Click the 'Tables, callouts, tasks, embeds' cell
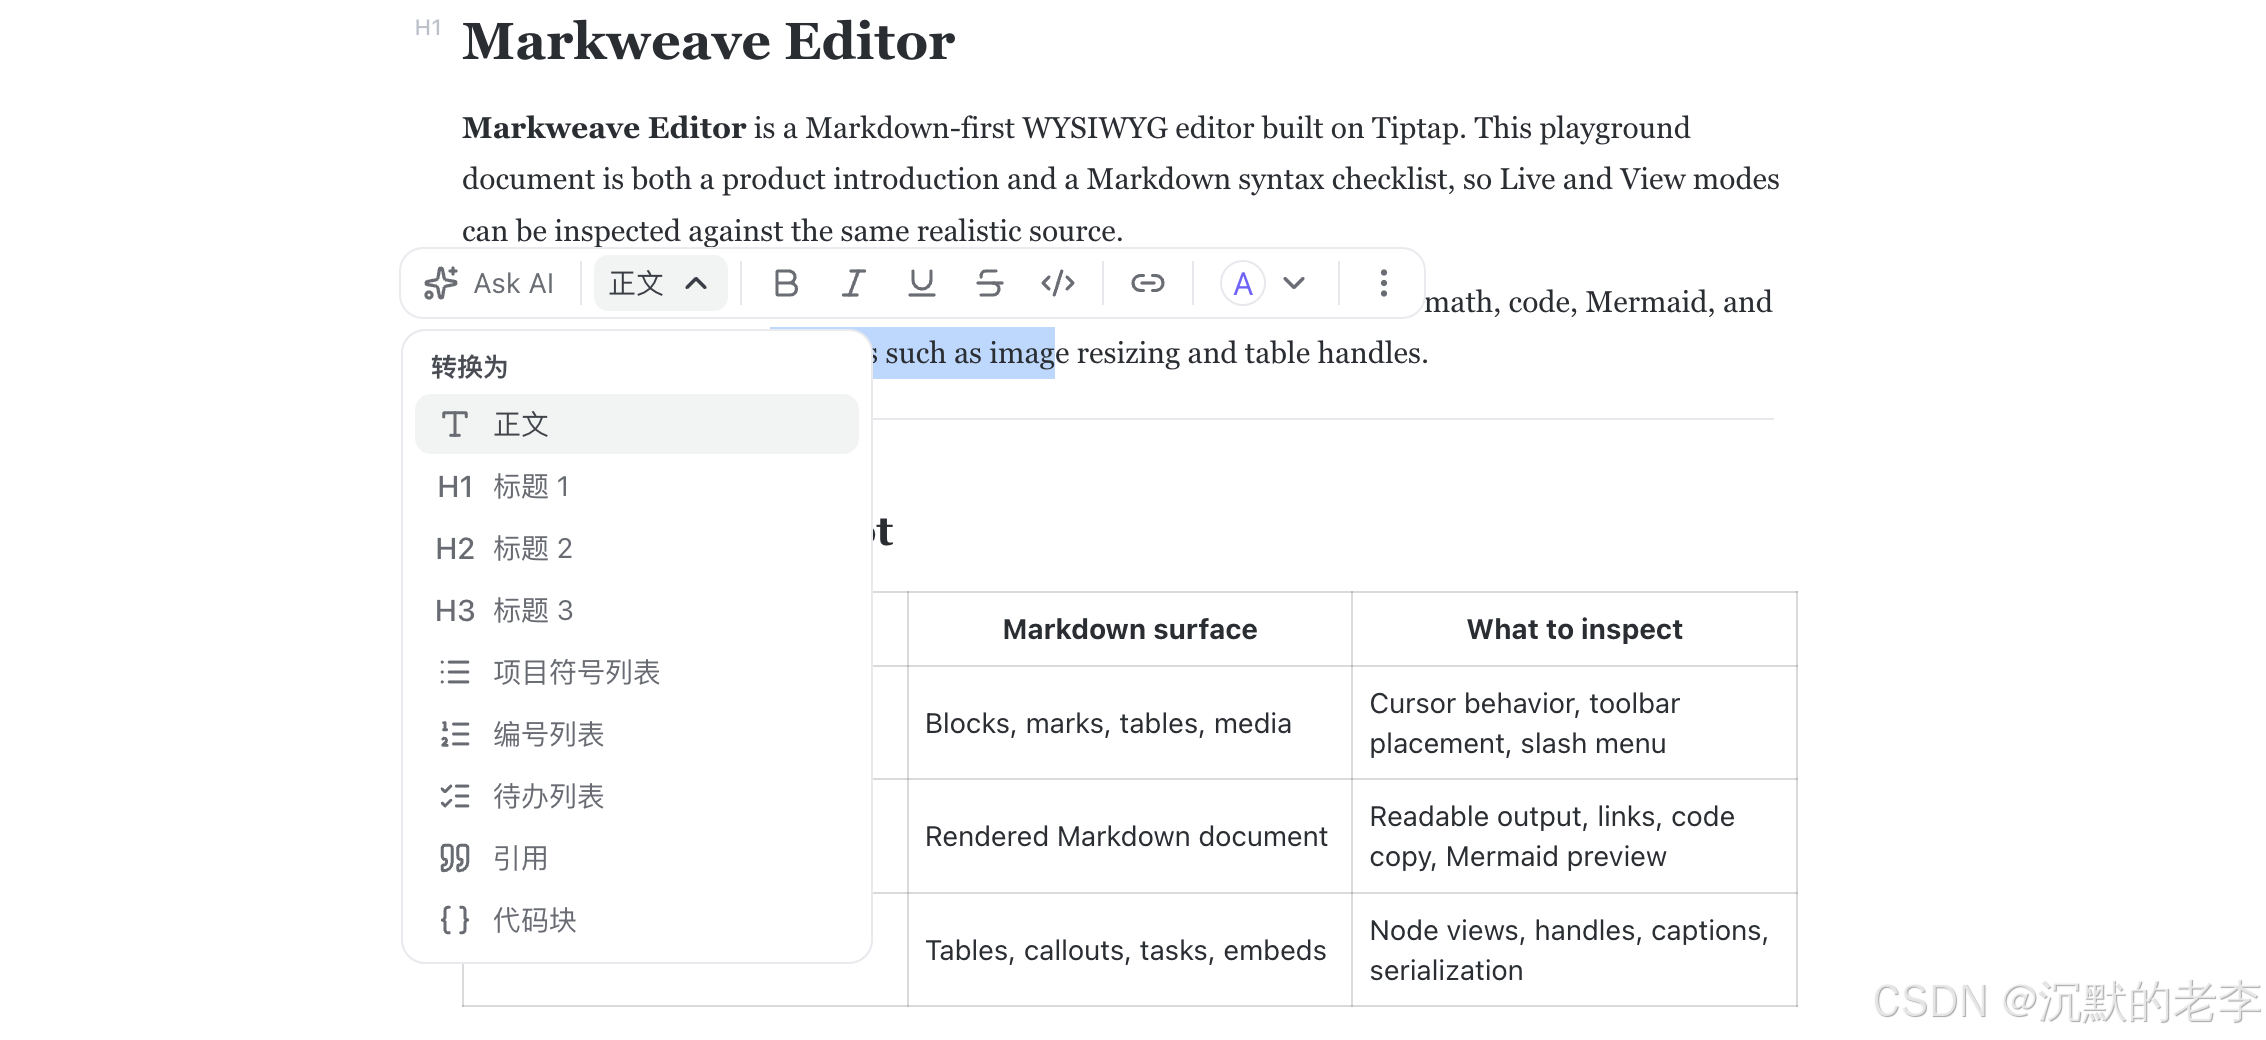Screen dimensions: 2266x1040 coord(1130,950)
